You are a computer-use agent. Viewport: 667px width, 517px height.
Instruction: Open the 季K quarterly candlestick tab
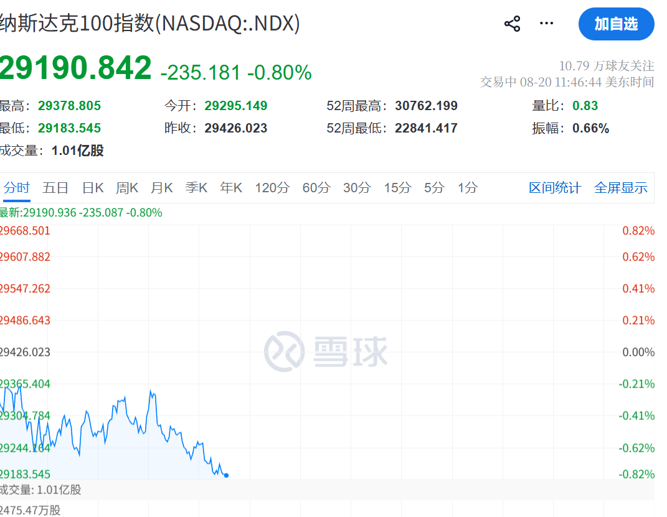tap(196, 188)
